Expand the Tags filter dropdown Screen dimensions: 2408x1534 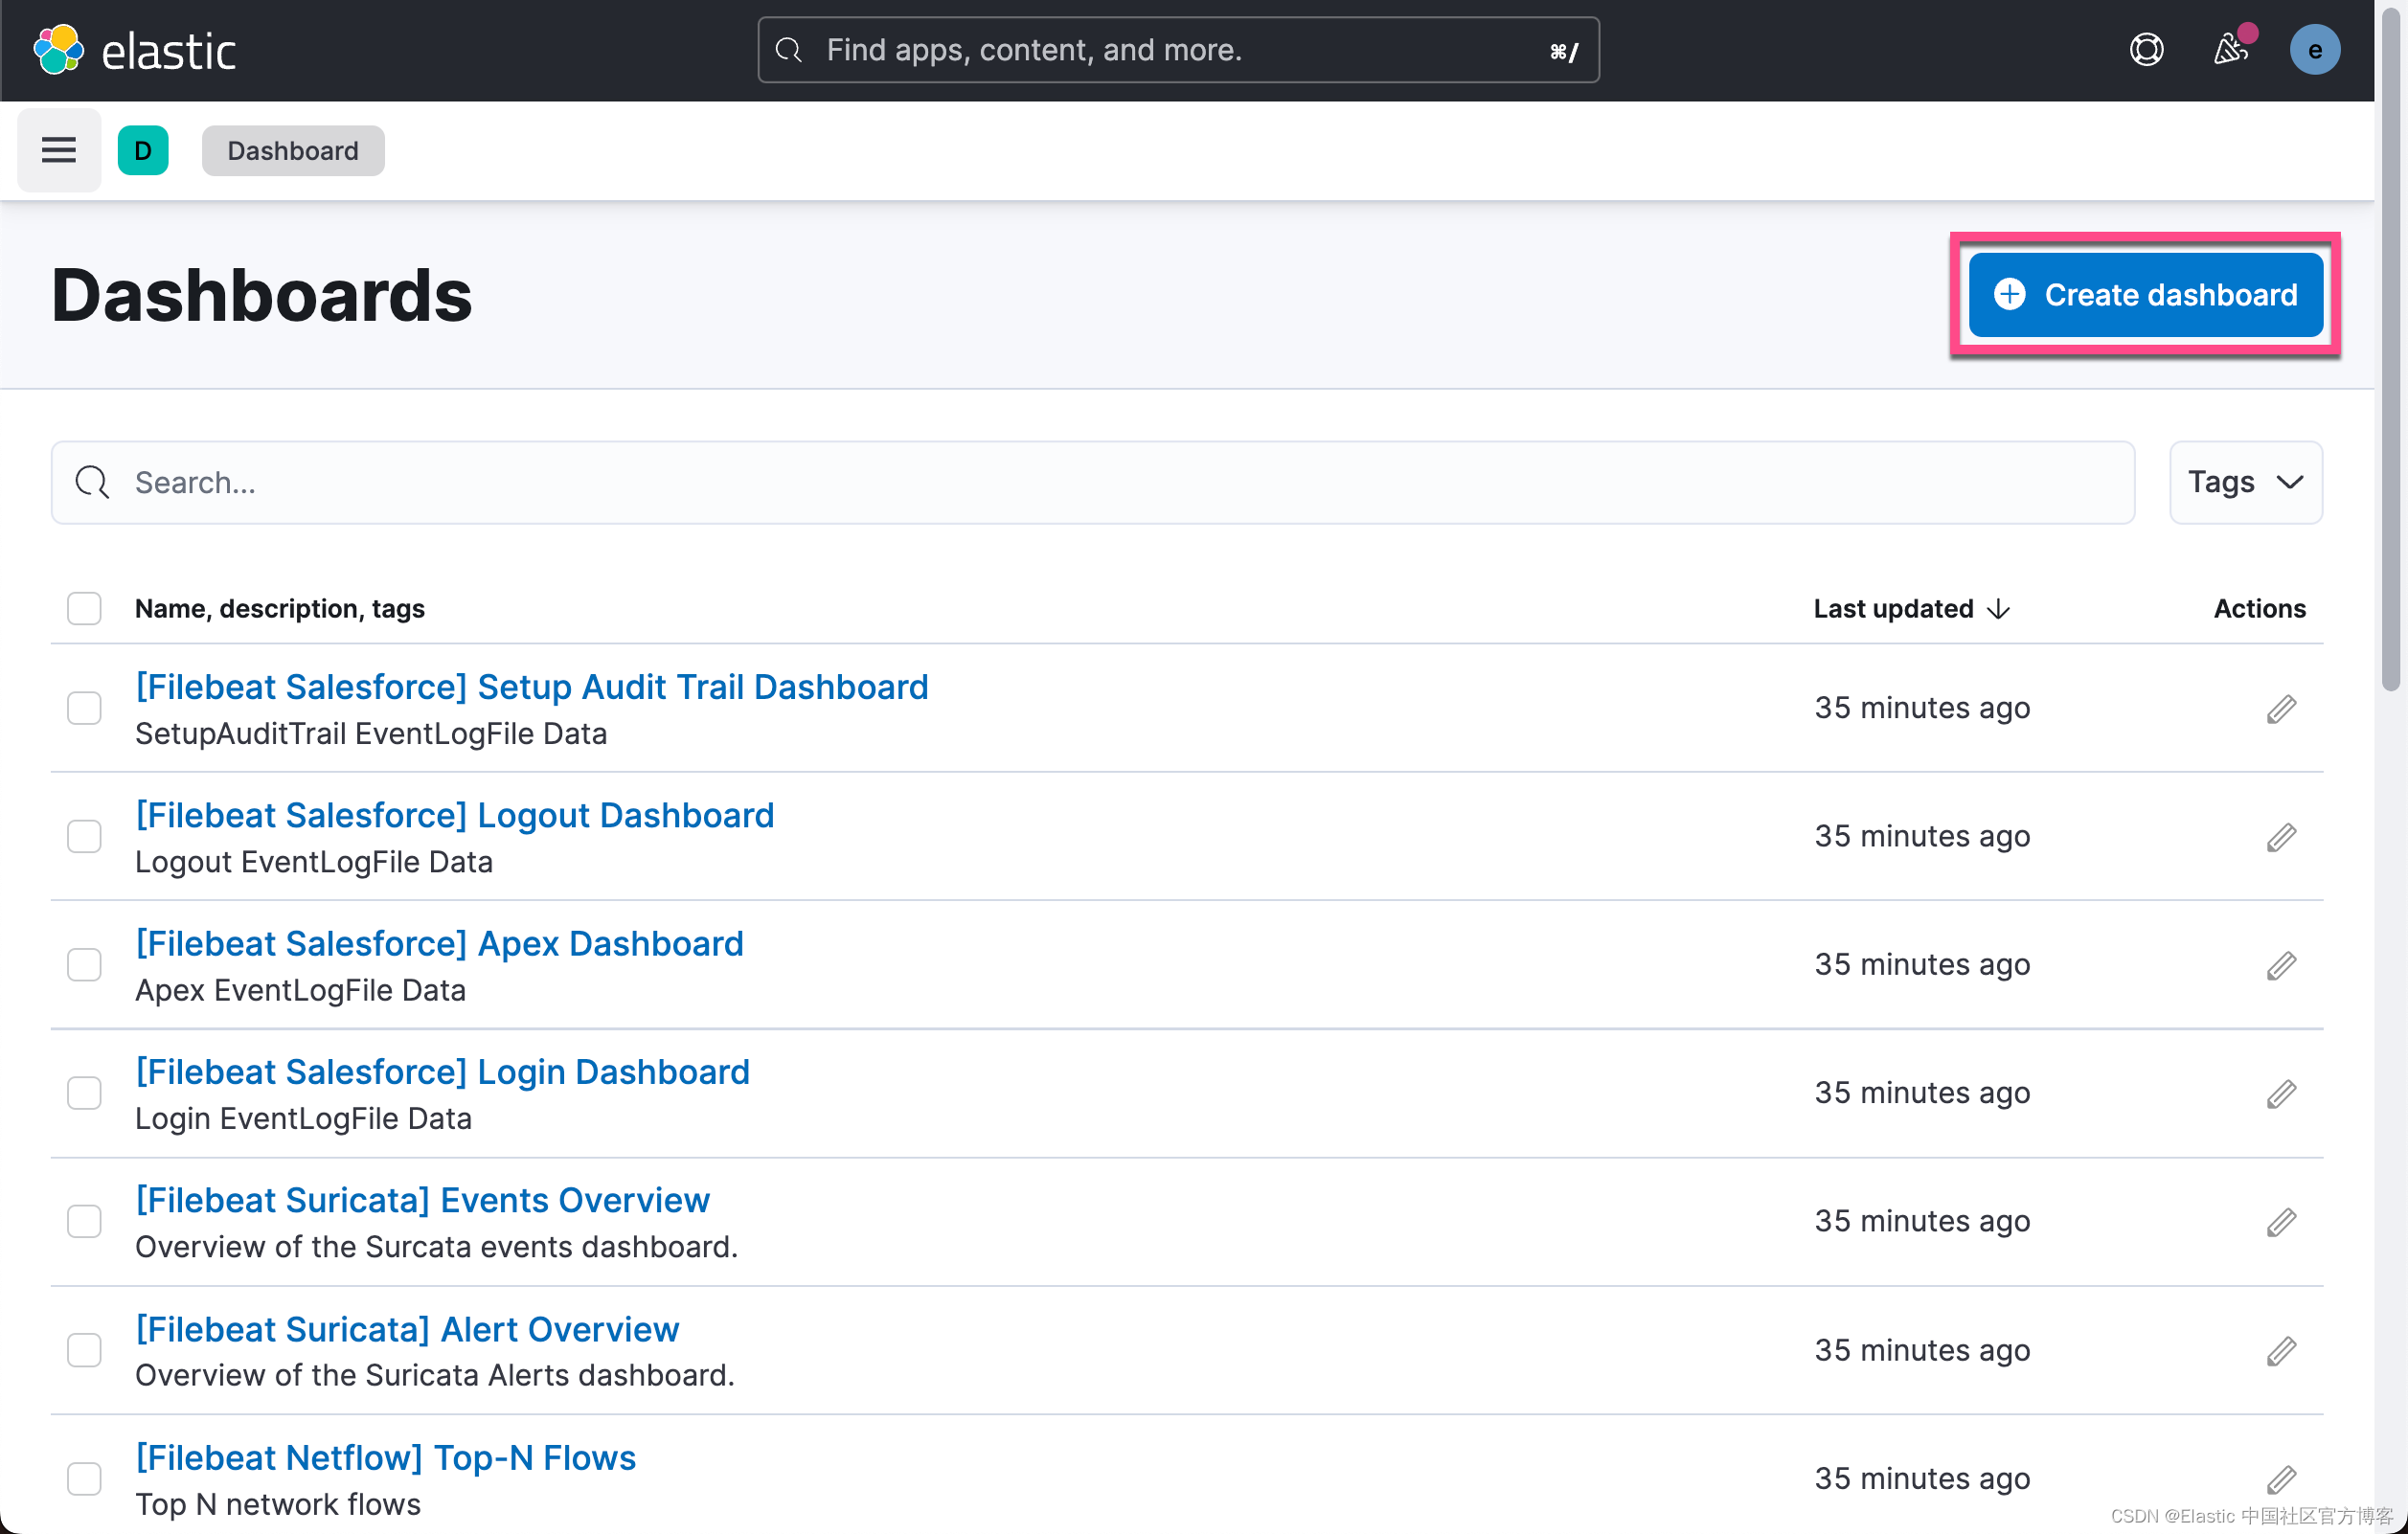point(2245,482)
